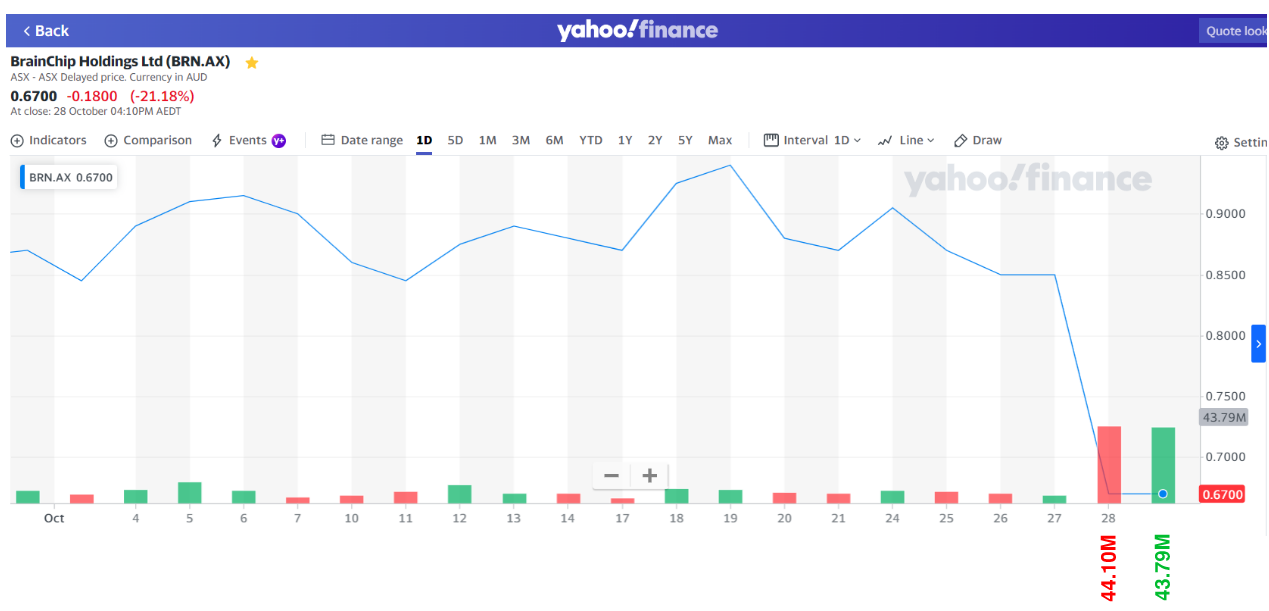Open Events lightning bolt icon
The height and width of the screenshot is (611, 1269).
(217, 141)
